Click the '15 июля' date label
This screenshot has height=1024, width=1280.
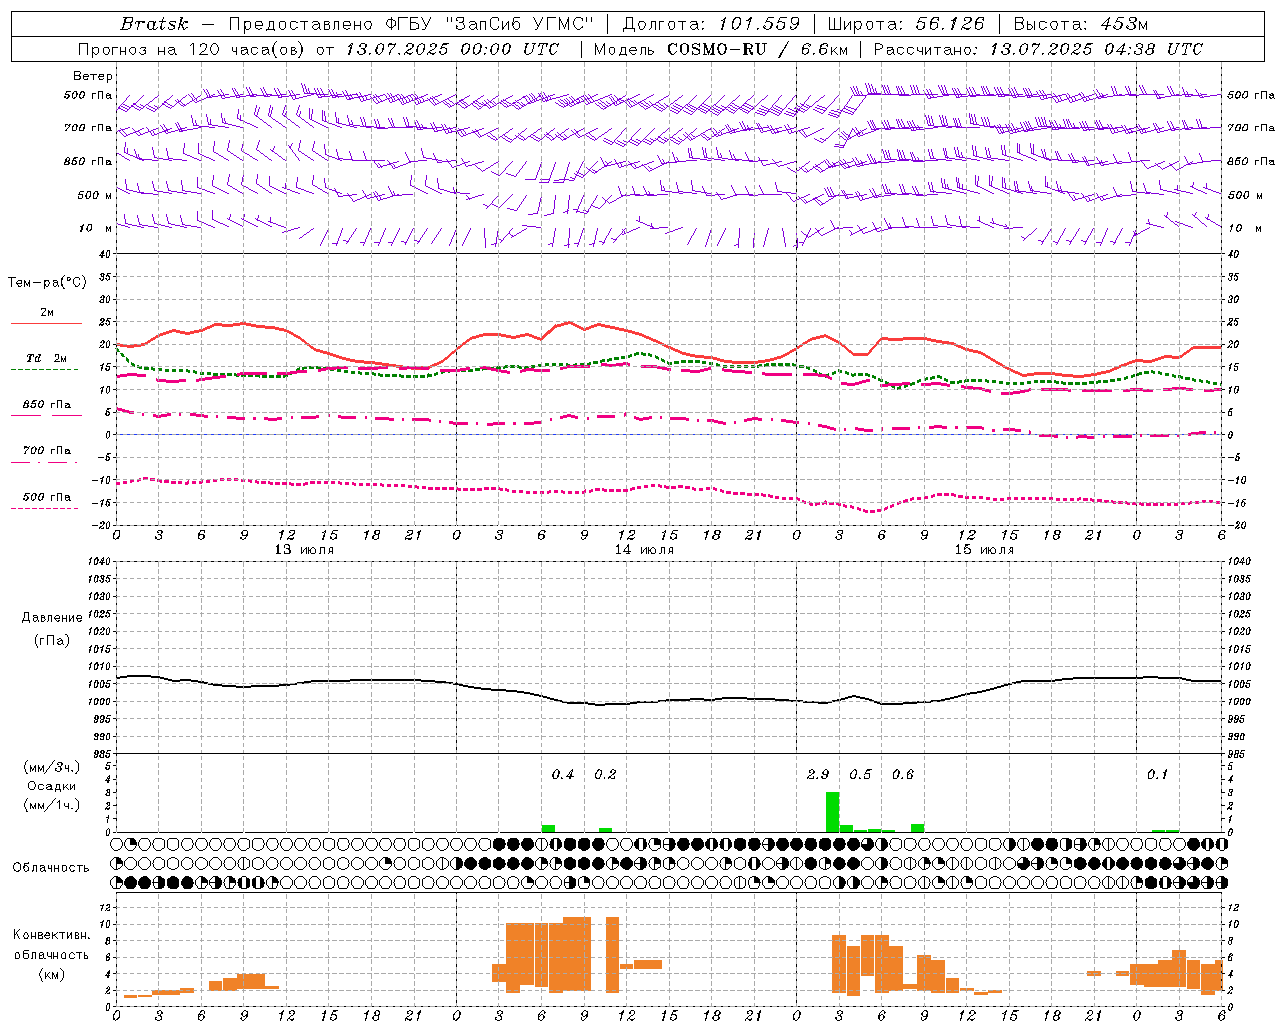(x=984, y=550)
